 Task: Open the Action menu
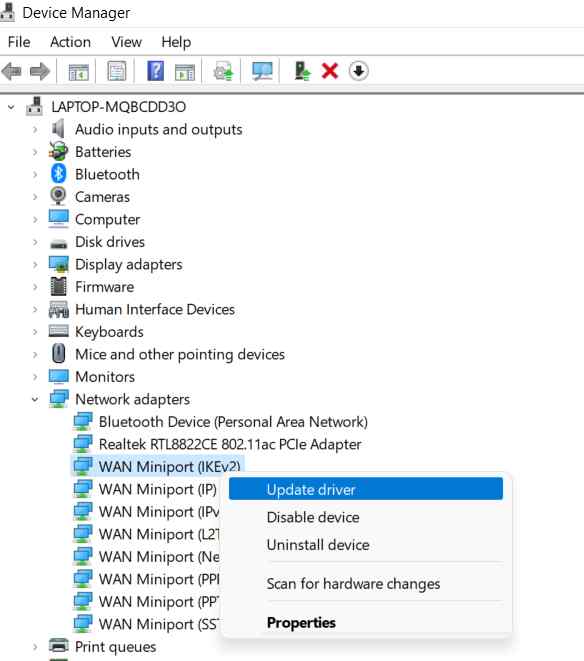(70, 42)
